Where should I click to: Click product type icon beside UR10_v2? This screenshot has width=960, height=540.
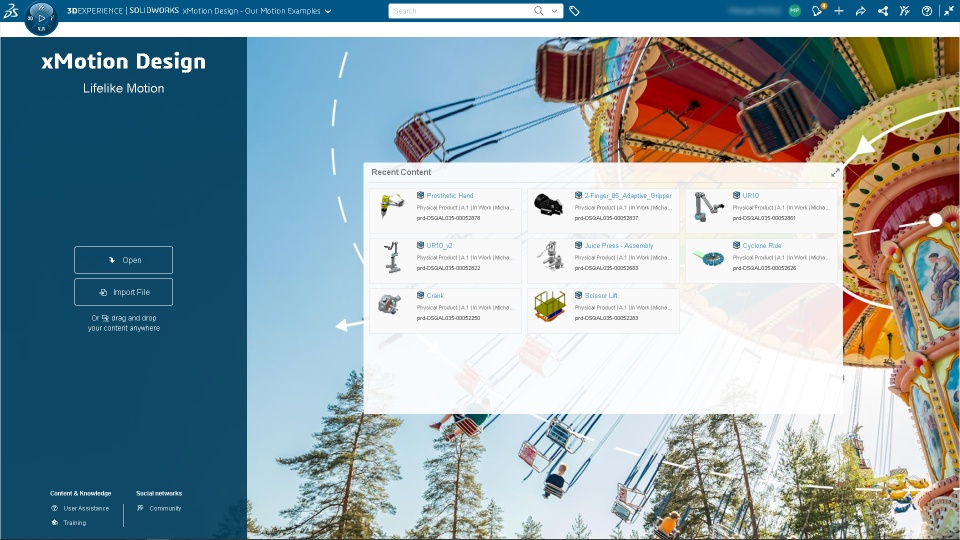[420, 245]
